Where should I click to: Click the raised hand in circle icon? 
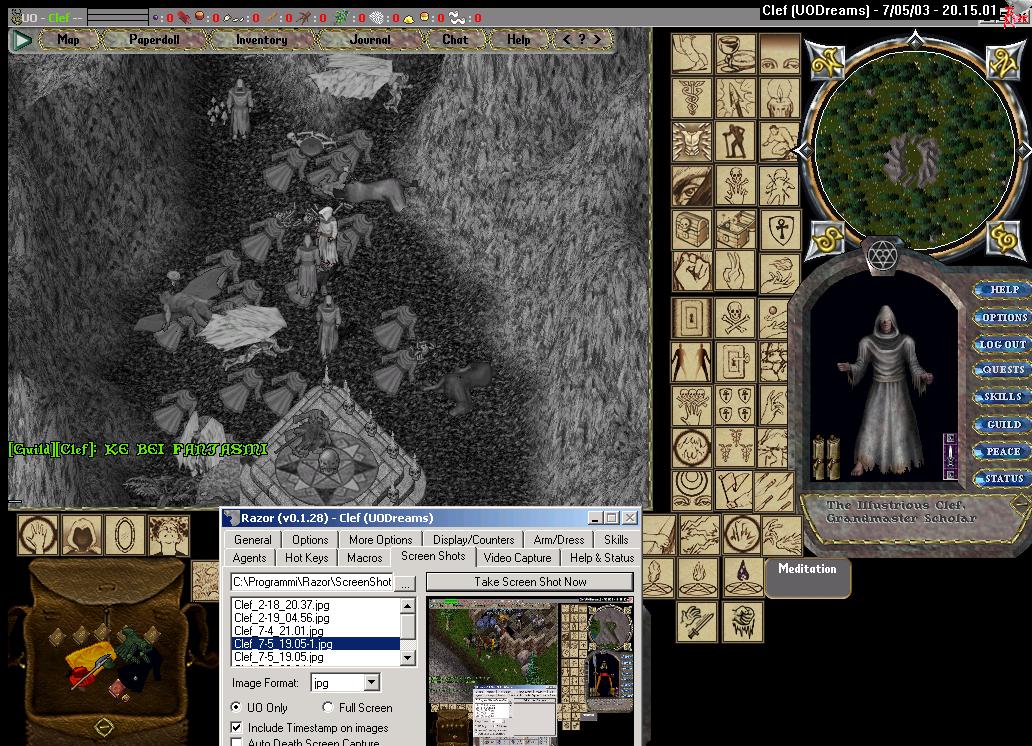(x=38, y=535)
